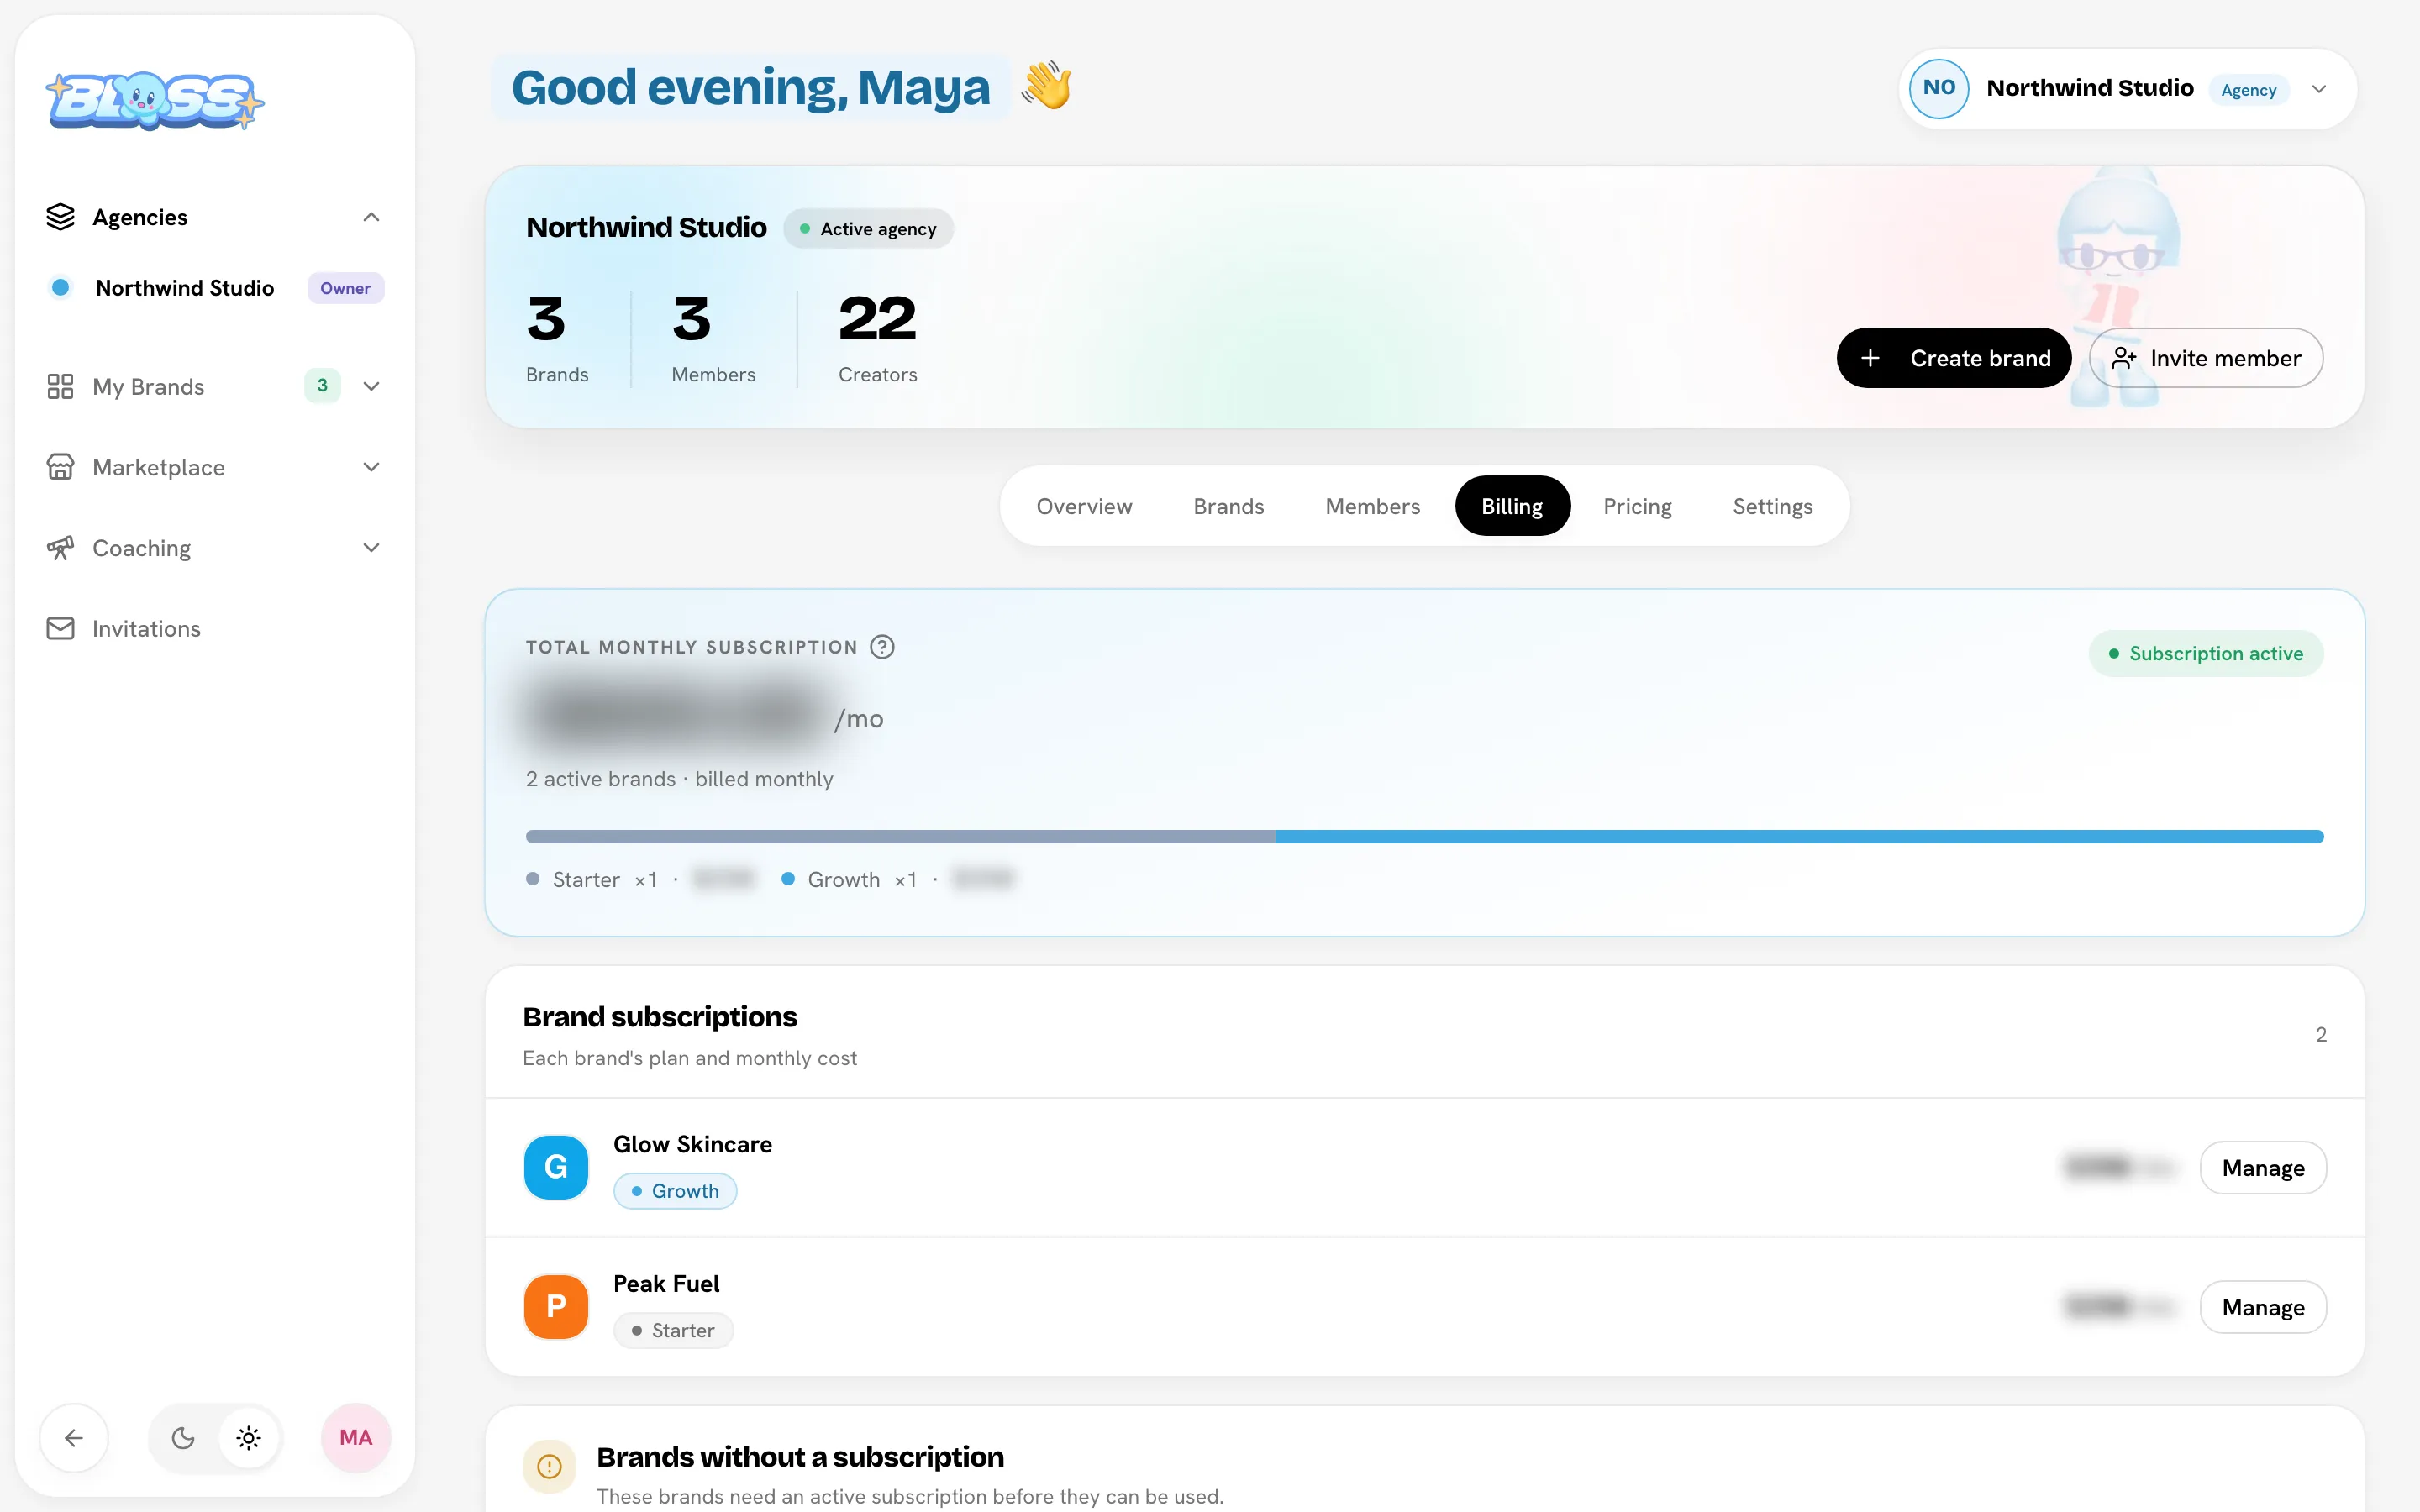Image resolution: width=2420 pixels, height=1512 pixels.
Task: Open the MA user avatar
Action: [355, 1438]
